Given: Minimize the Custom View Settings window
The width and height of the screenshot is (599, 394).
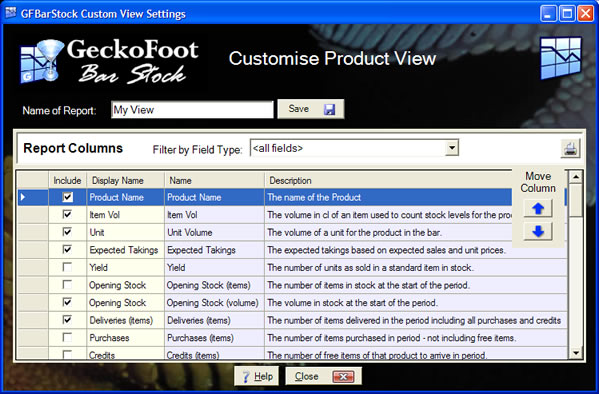Looking at the screenshot, I should pyautogui.click(x=549, y=14).
